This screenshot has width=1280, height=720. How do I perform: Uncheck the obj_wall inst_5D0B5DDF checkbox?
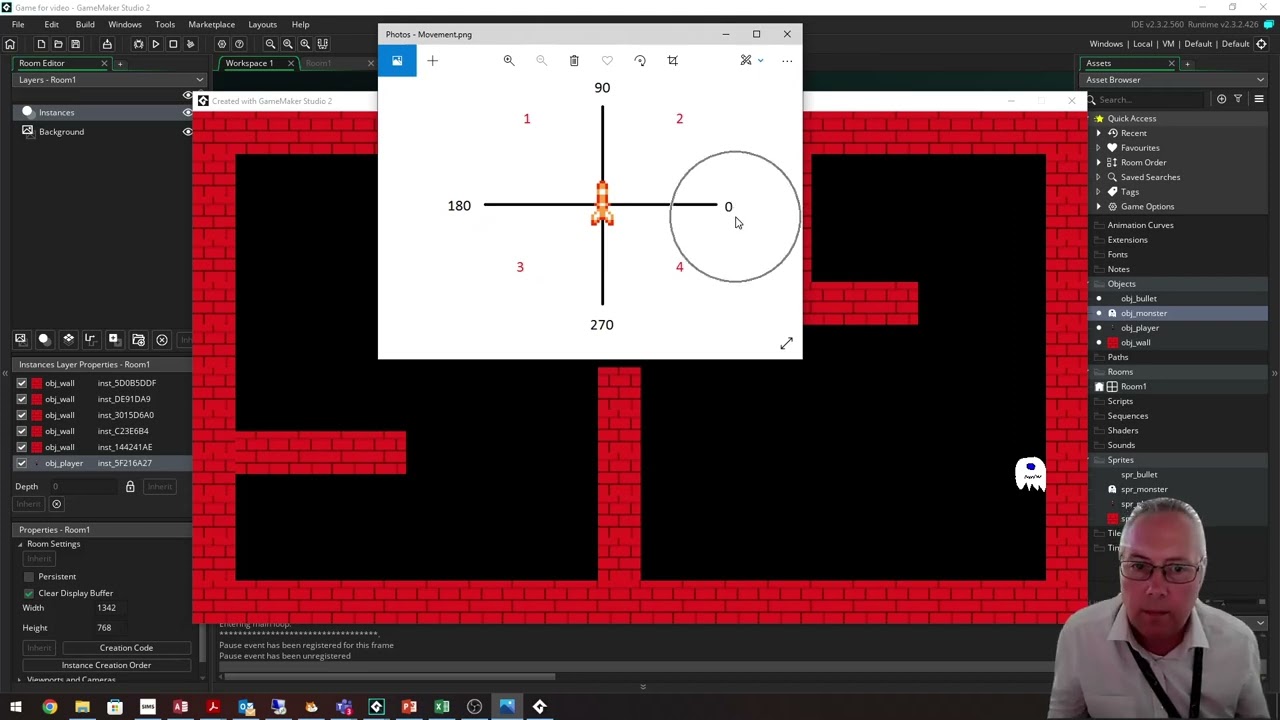21,383
